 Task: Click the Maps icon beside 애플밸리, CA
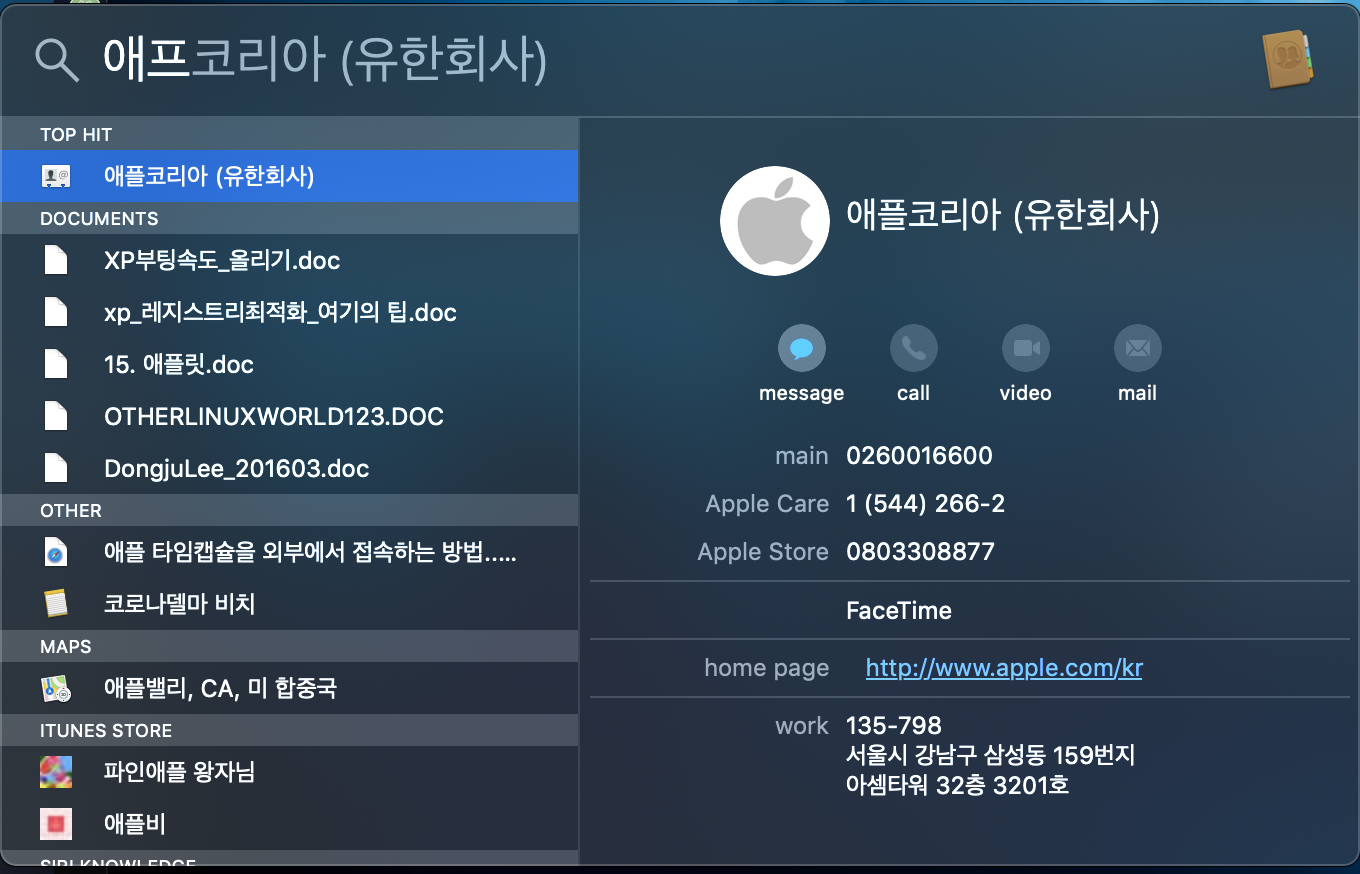(55, 688)
